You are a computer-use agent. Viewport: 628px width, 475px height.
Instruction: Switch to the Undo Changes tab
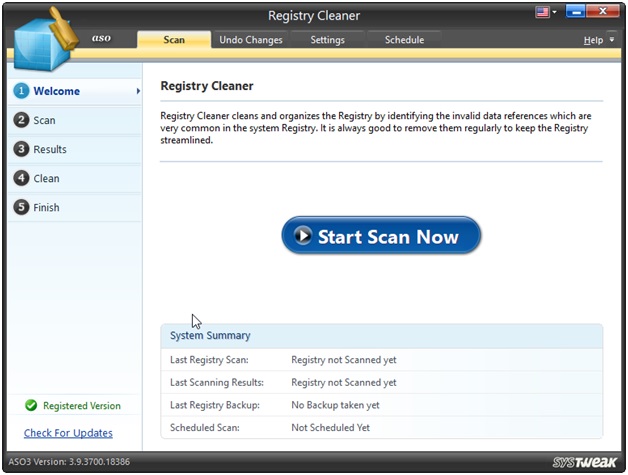(251, 40)
